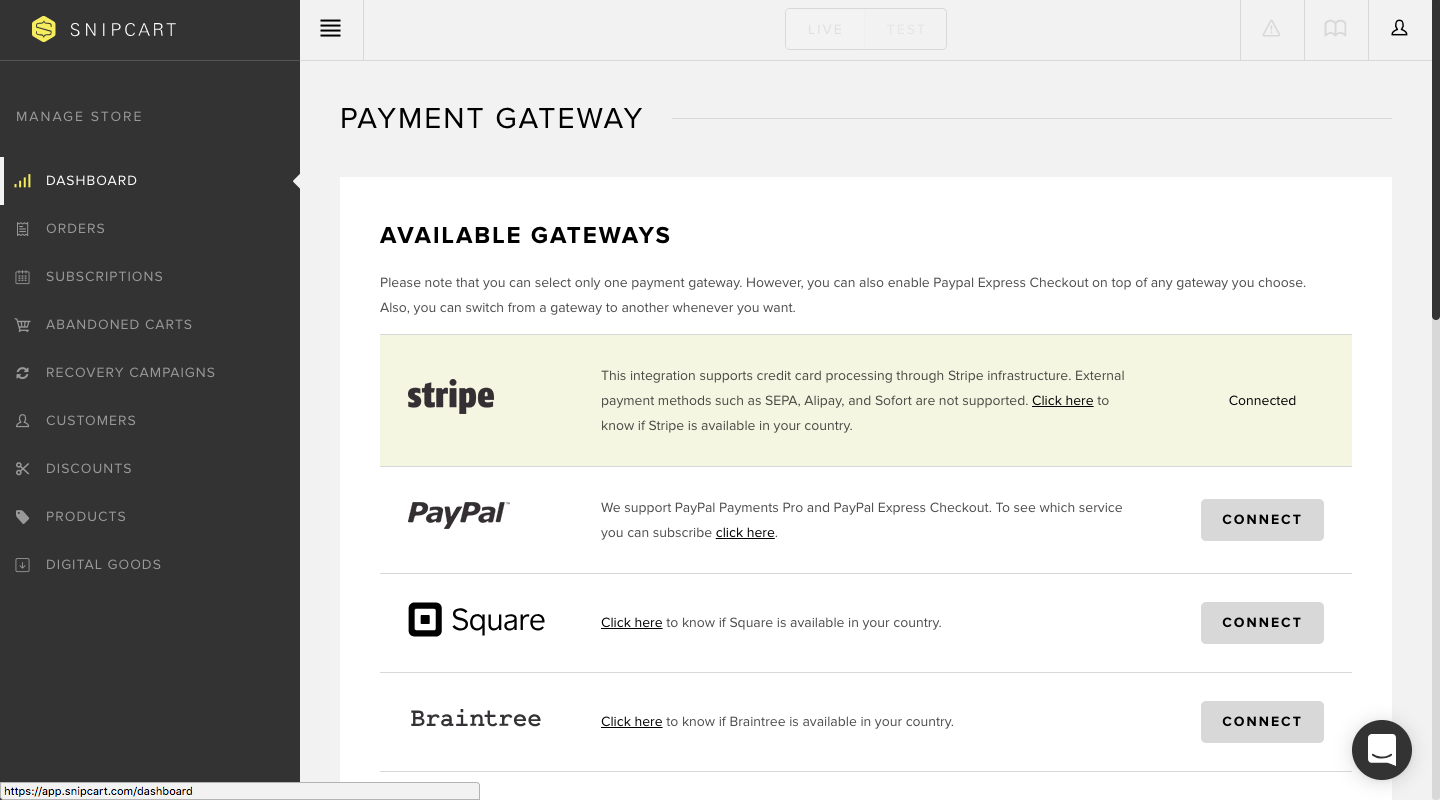Connect the PayPal gateway
Viewport: 1440px width, 800px height.
(x=1262, y=520)
